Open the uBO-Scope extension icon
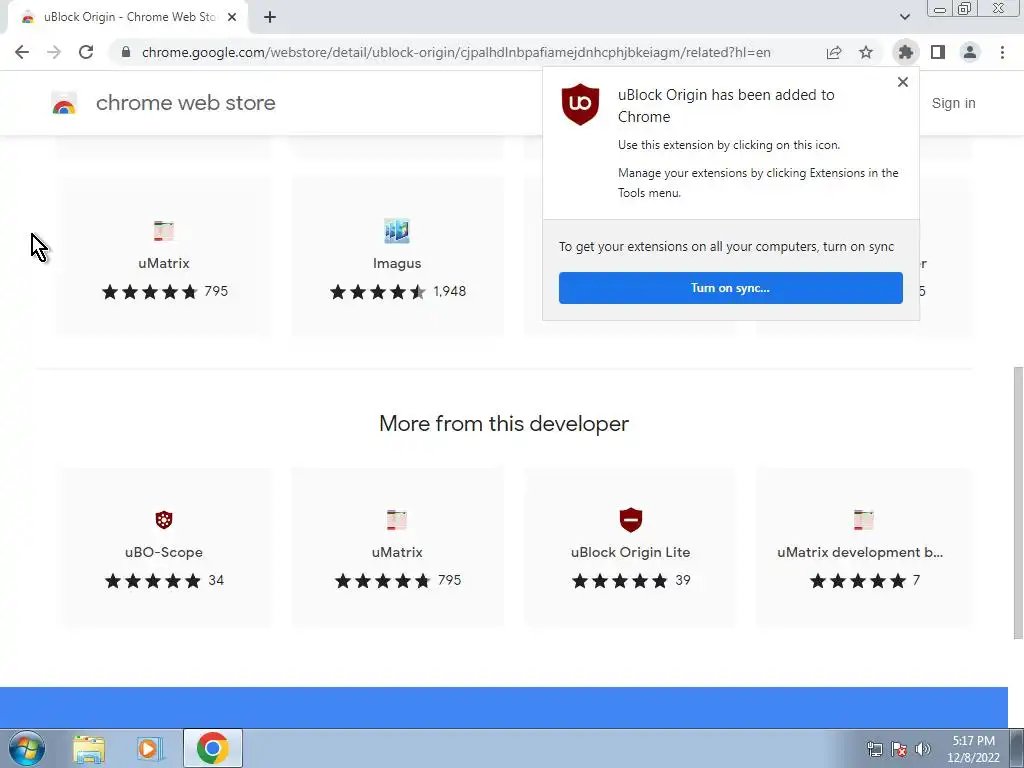 (x=164, y=520)
